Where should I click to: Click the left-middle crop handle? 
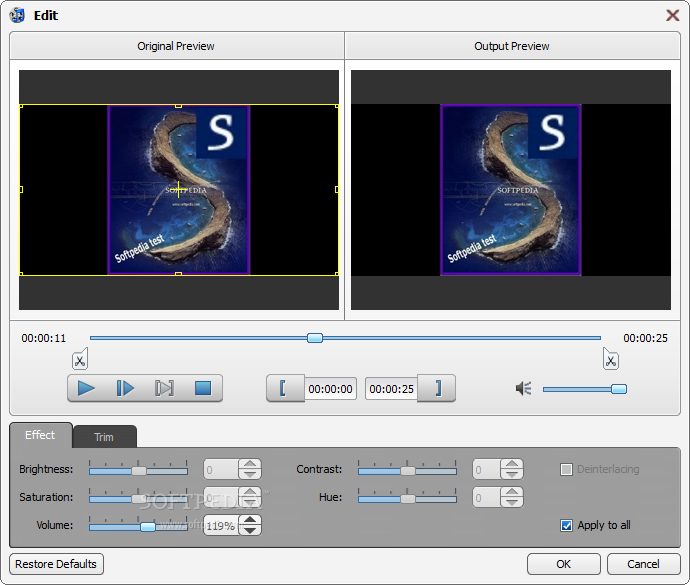[21, 189]
